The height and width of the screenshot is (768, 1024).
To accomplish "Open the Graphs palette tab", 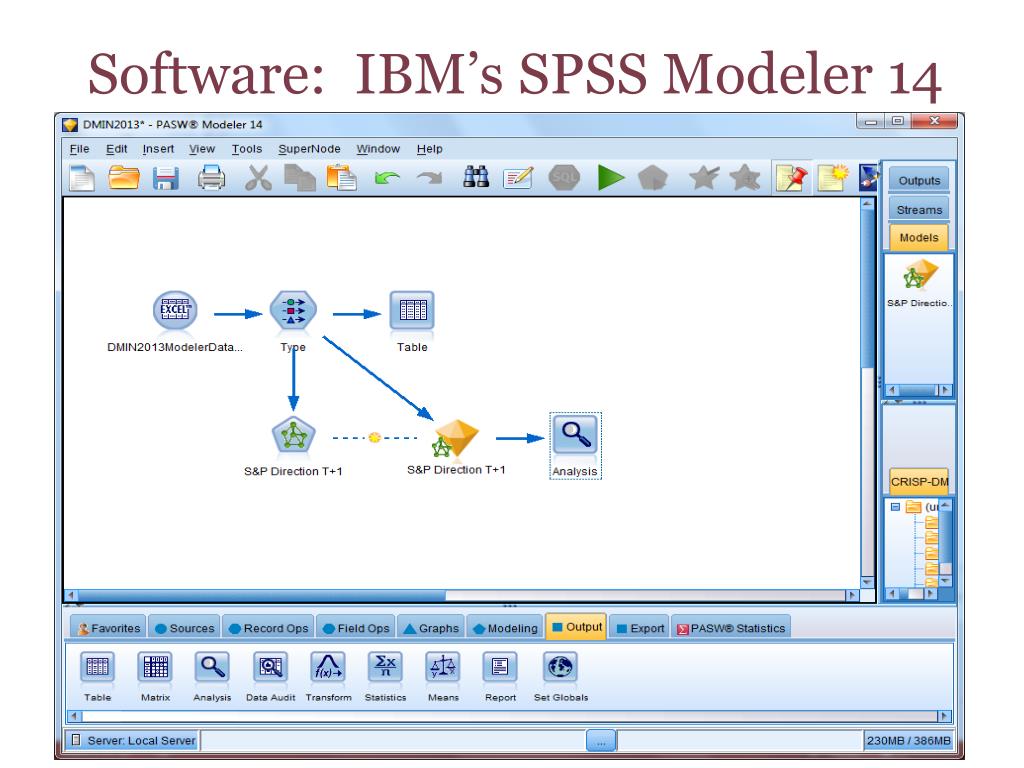I will tap(431, 628).
